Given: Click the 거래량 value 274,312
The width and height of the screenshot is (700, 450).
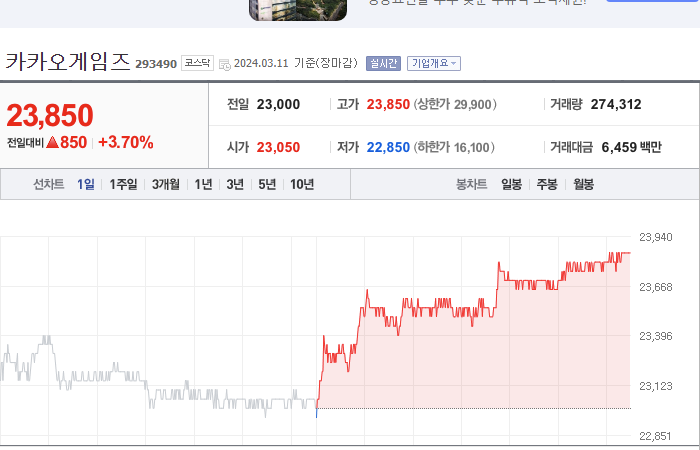Looking at the screenshot, I should click(616, 104).
